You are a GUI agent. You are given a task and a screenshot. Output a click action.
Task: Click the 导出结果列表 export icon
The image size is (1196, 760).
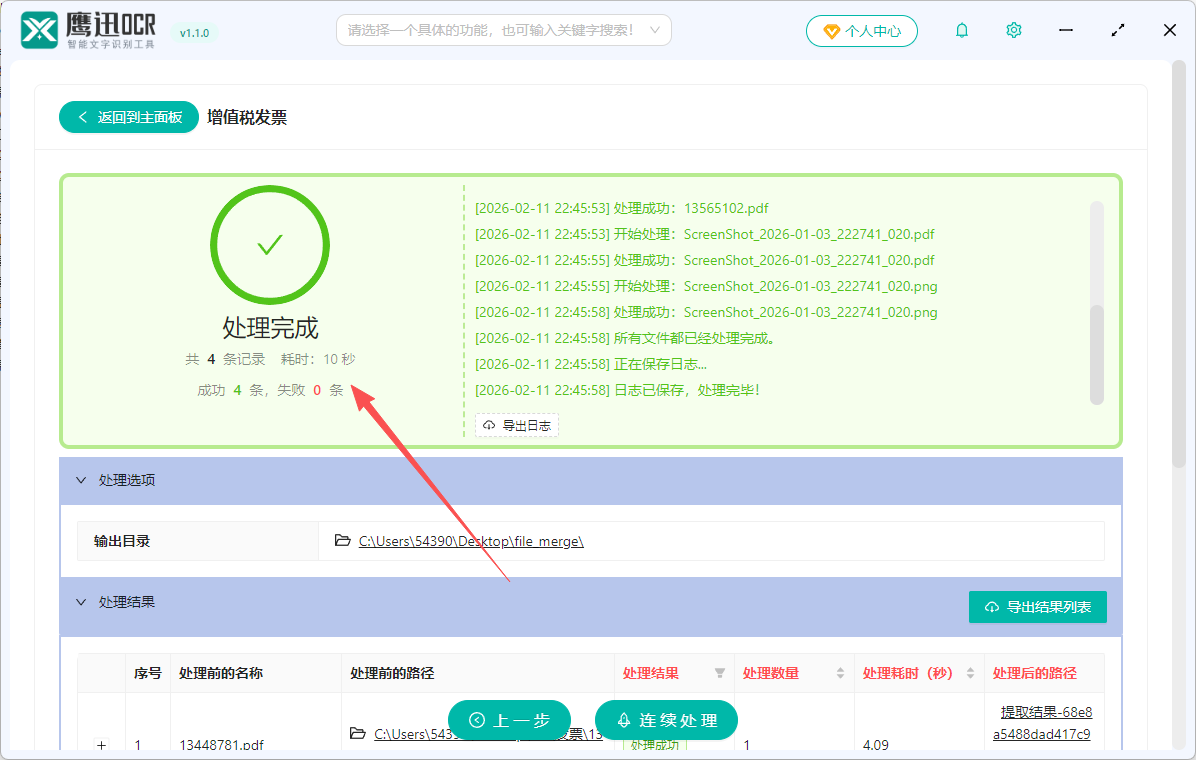pyautogui.click(x=992, y=607)
